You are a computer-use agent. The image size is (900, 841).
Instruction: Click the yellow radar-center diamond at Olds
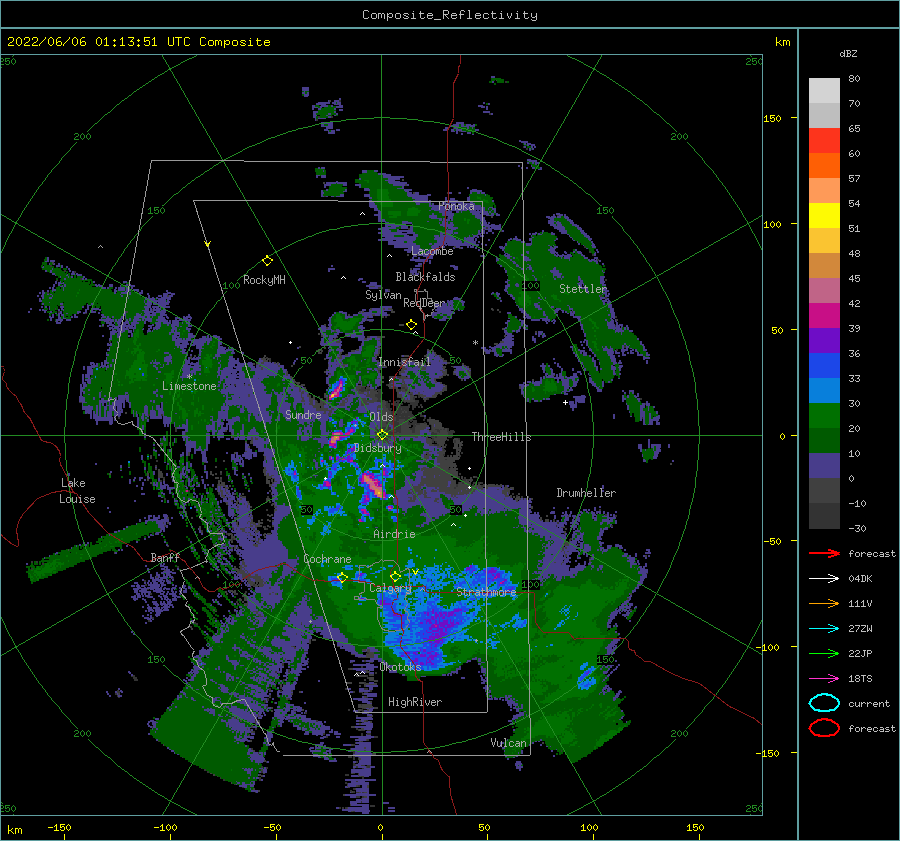(382, 435)
